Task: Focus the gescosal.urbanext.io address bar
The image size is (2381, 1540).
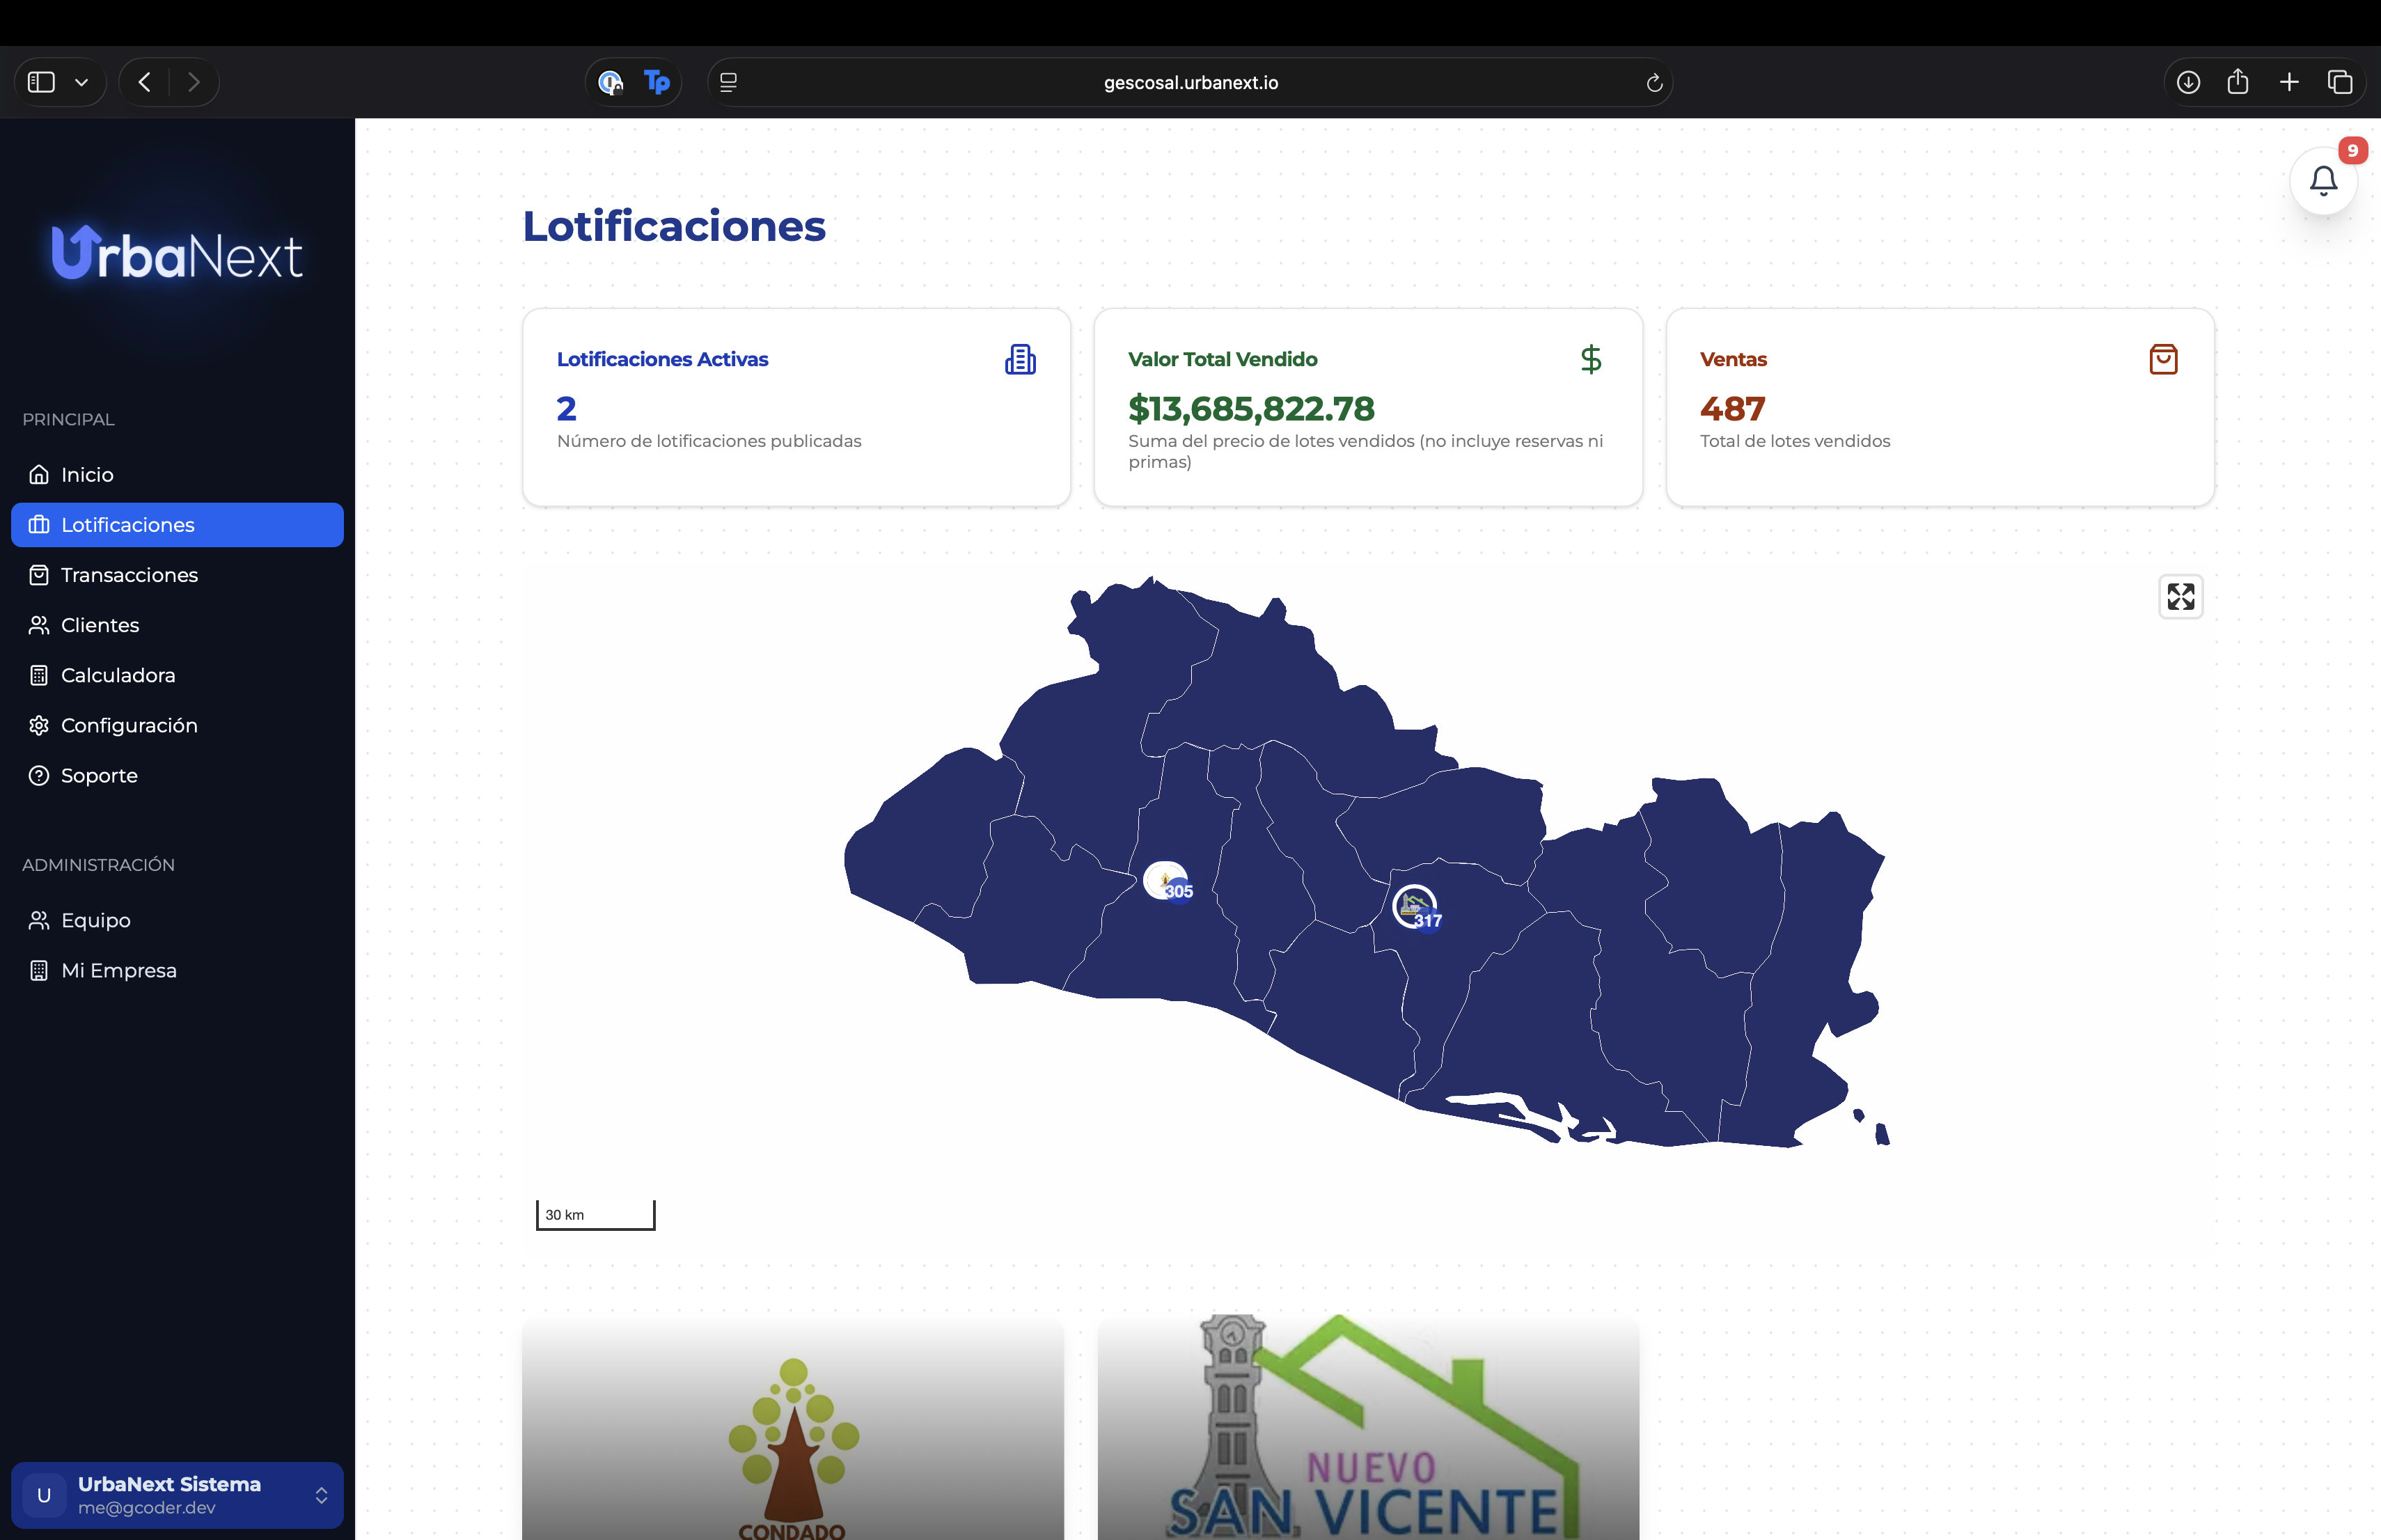Action: (x=1190, y=83)
